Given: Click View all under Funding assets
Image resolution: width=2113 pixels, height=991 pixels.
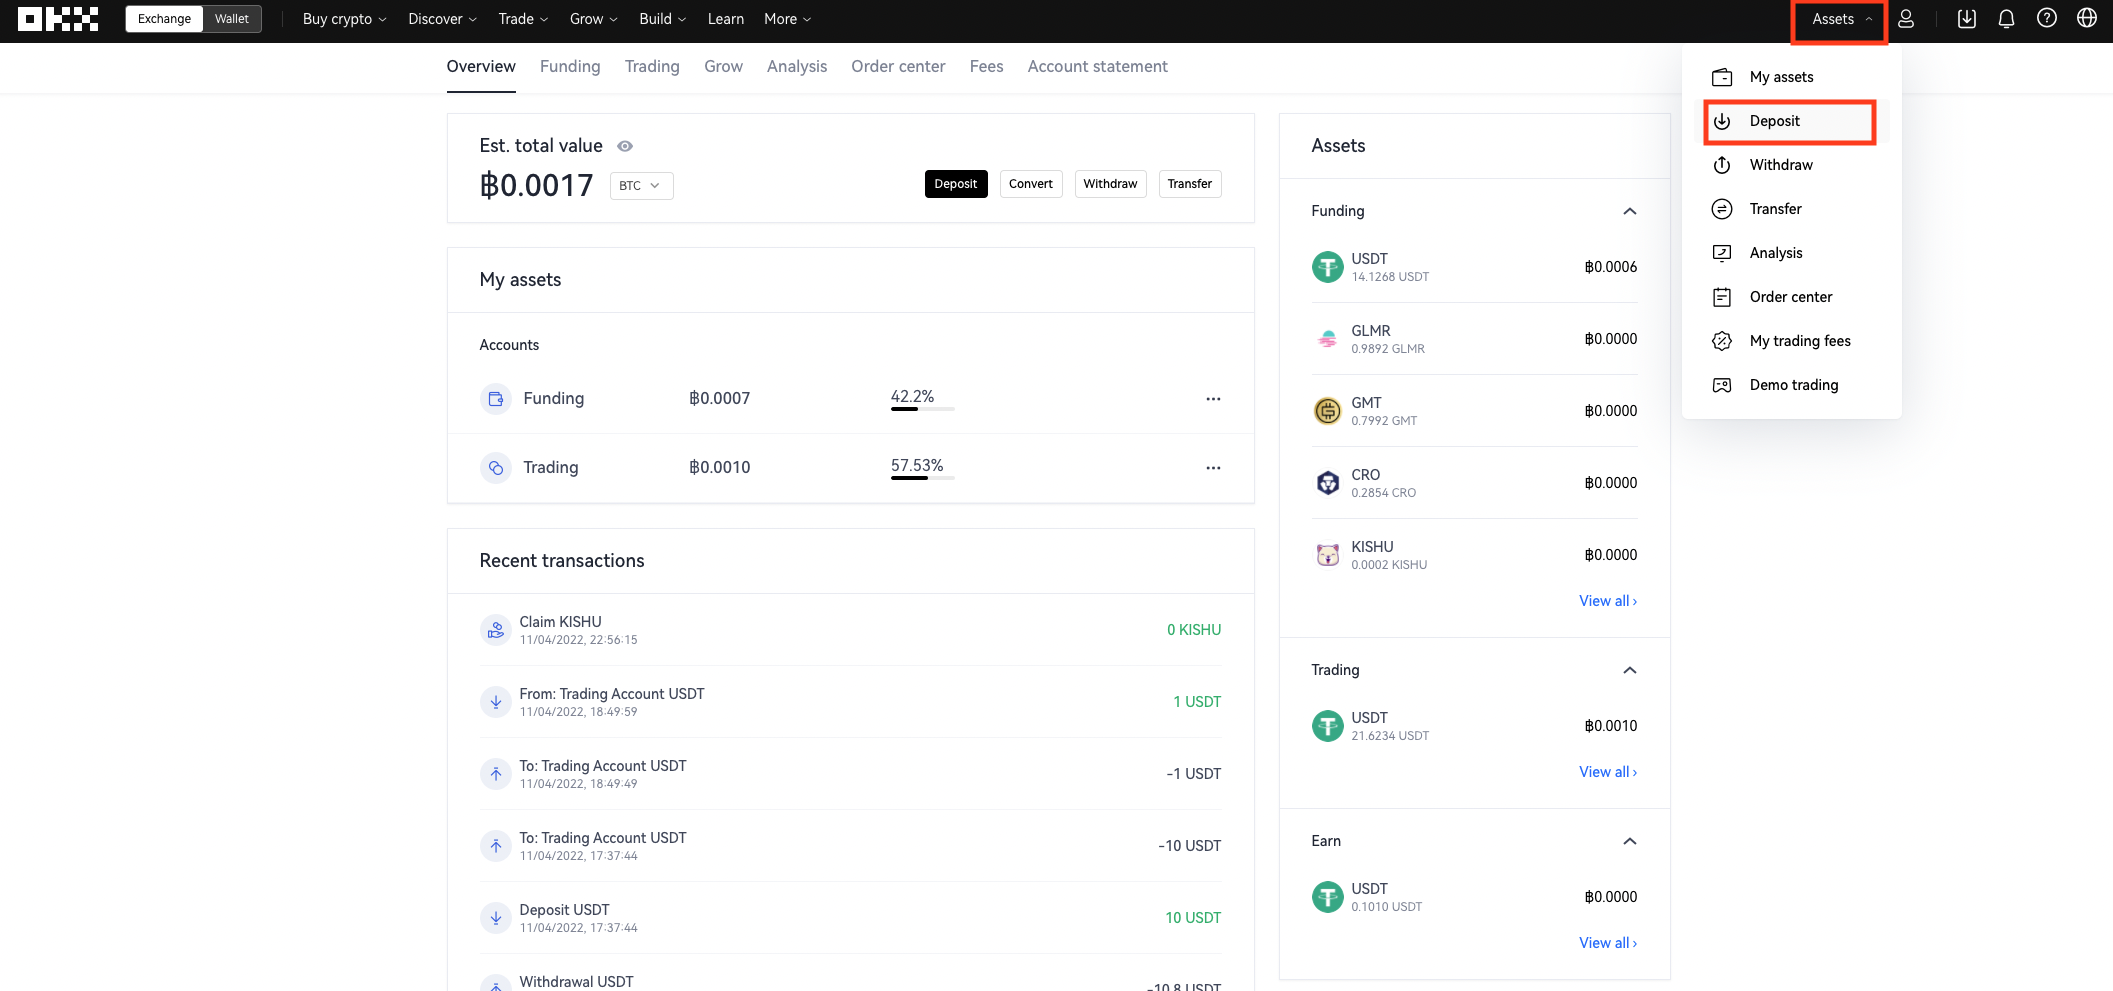Looking at the screenshot, I should coord(1608,601).
